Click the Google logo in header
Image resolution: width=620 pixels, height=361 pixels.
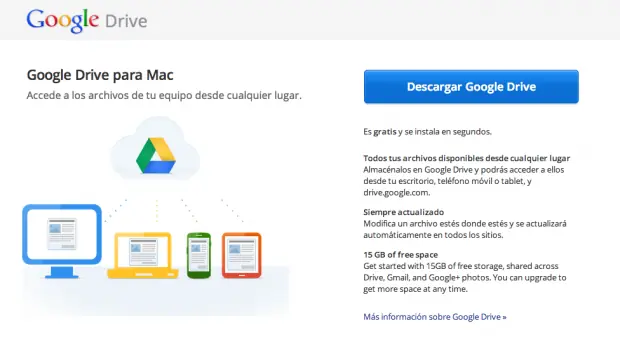(x=62, y=20)
